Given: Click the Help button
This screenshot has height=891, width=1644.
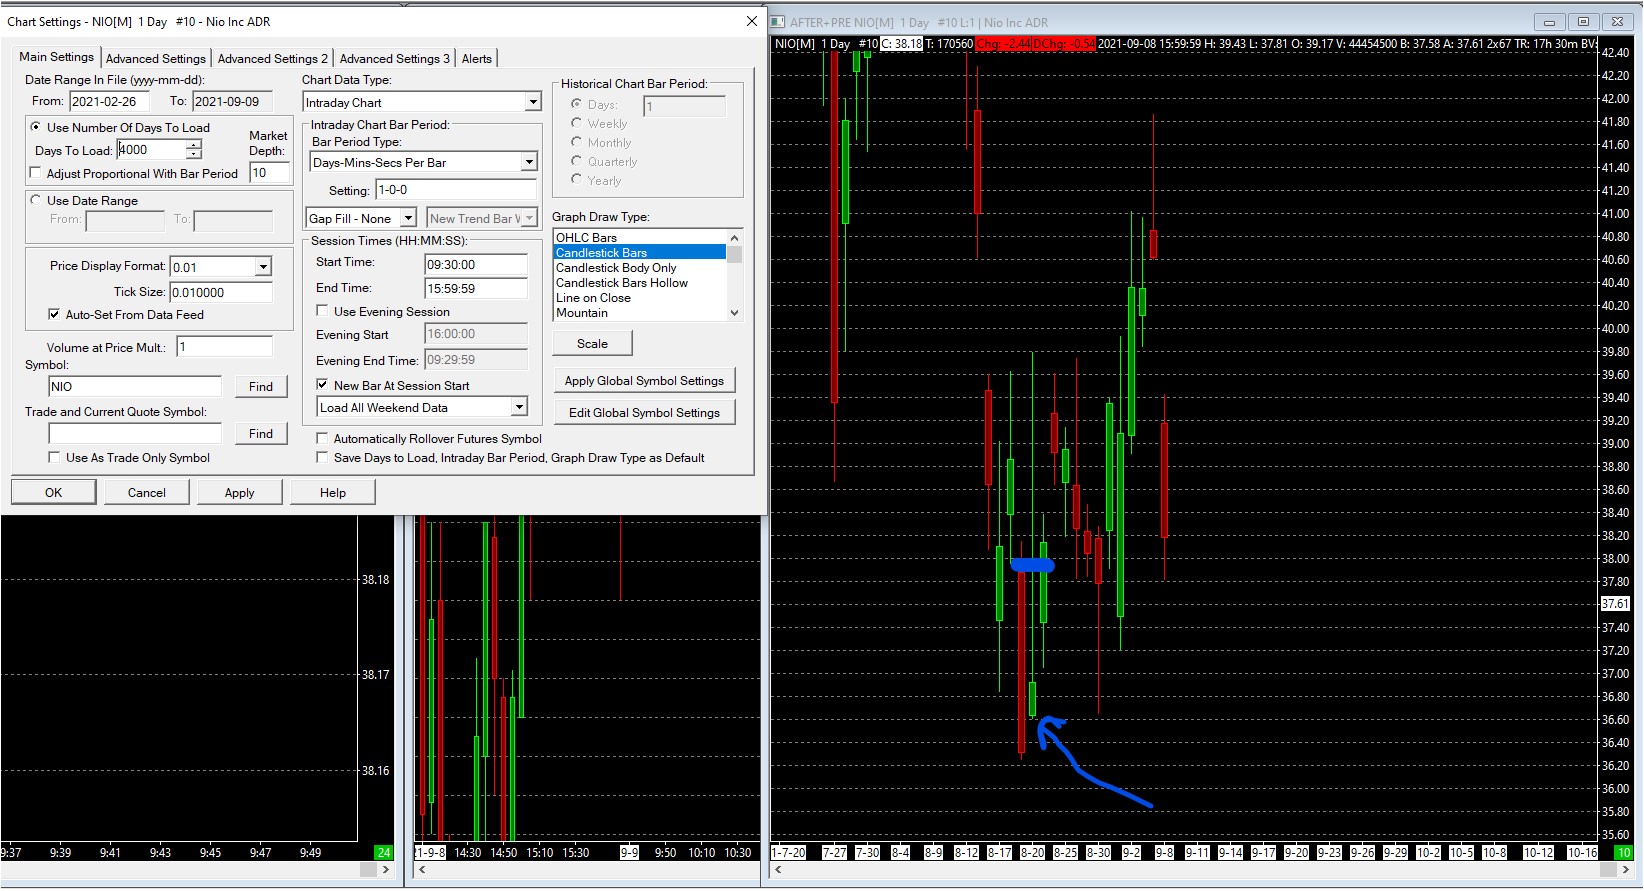Looking at the screenshot, I should point(333,492).
